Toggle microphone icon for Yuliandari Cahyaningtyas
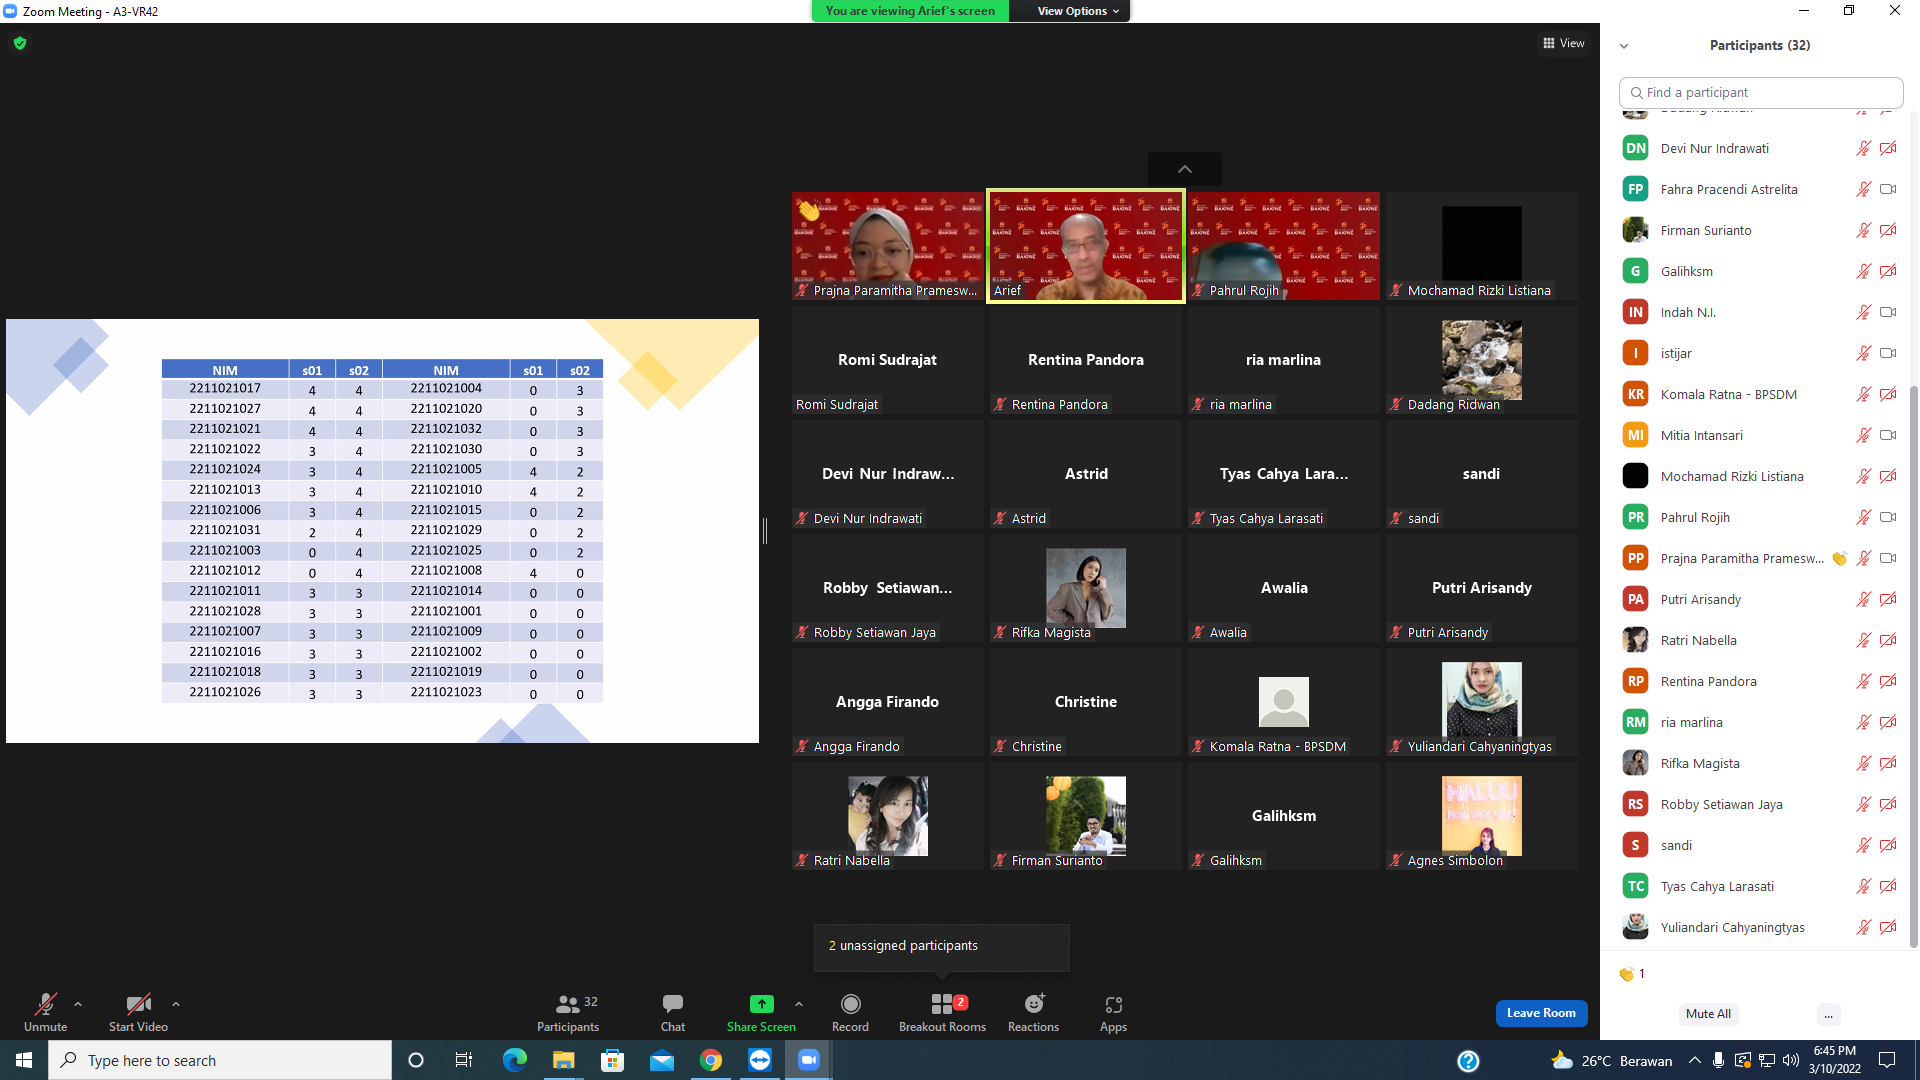The width and height of the screenshot is (1920, 1080). tap(1863, 927)
